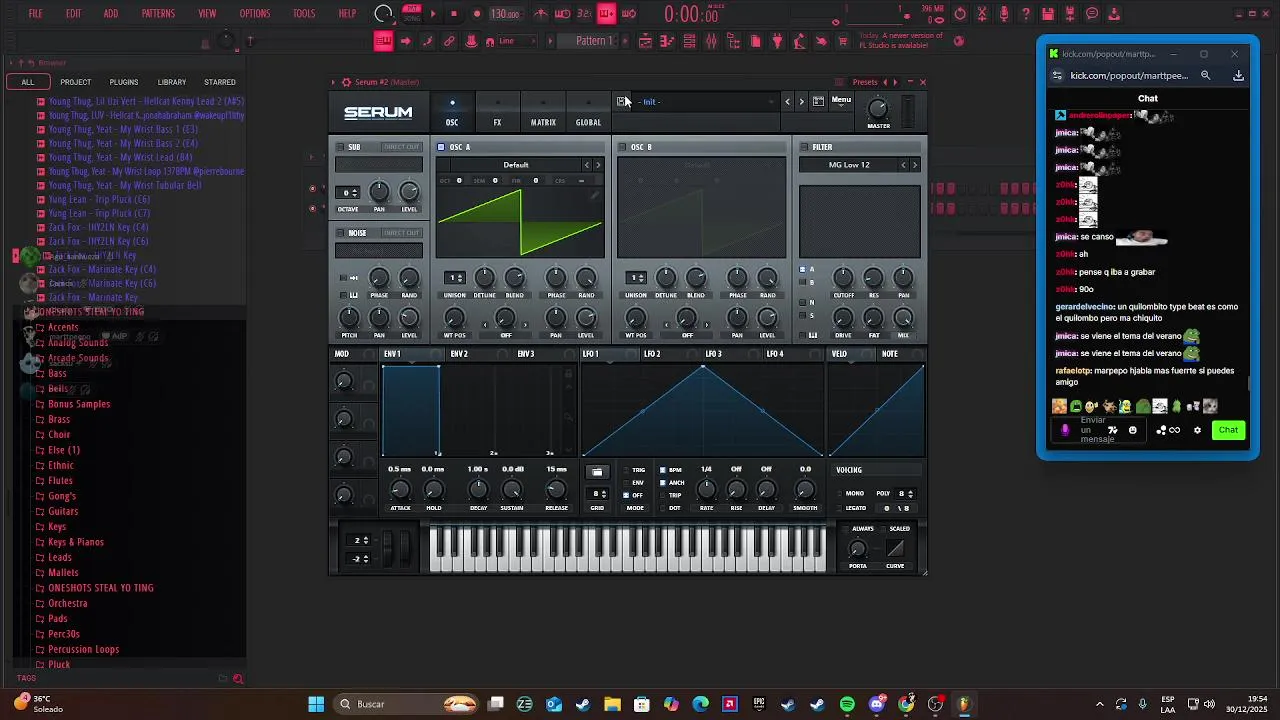Screen dimensions: 1280x720
Task: Open the Piano roll icon in toolbar
Action: 667,41
